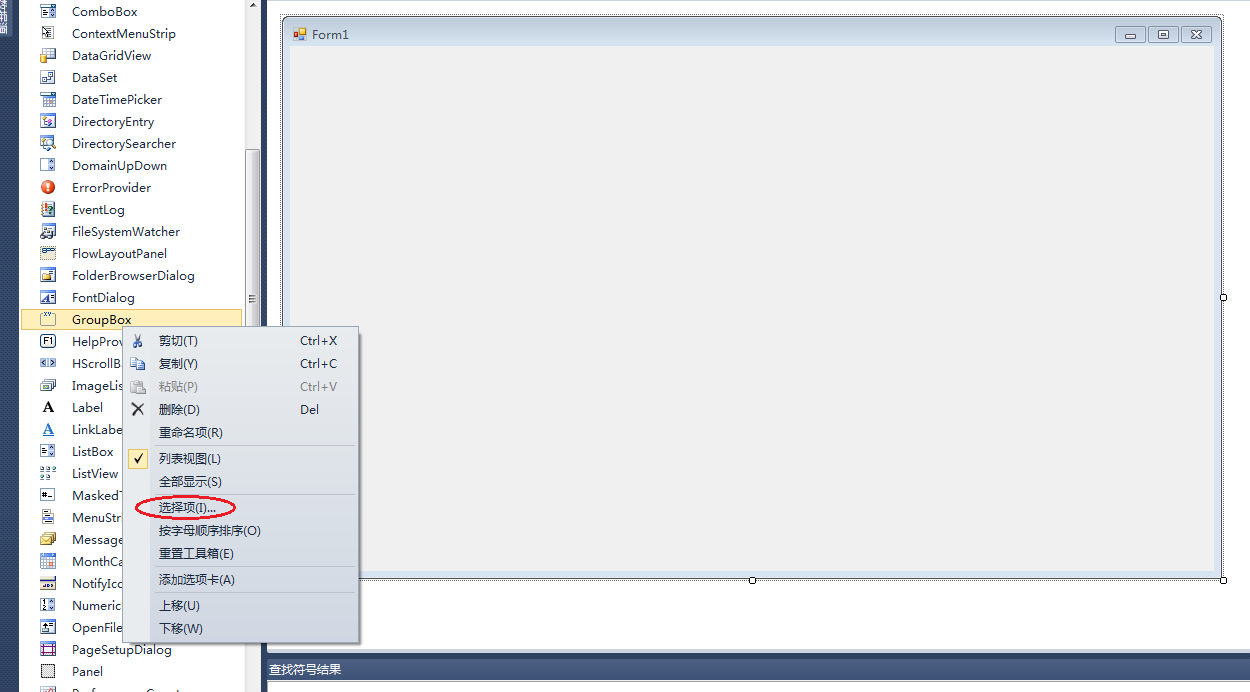
Task: Click the ComboBox control icon
Action: [x=48, y=12]
